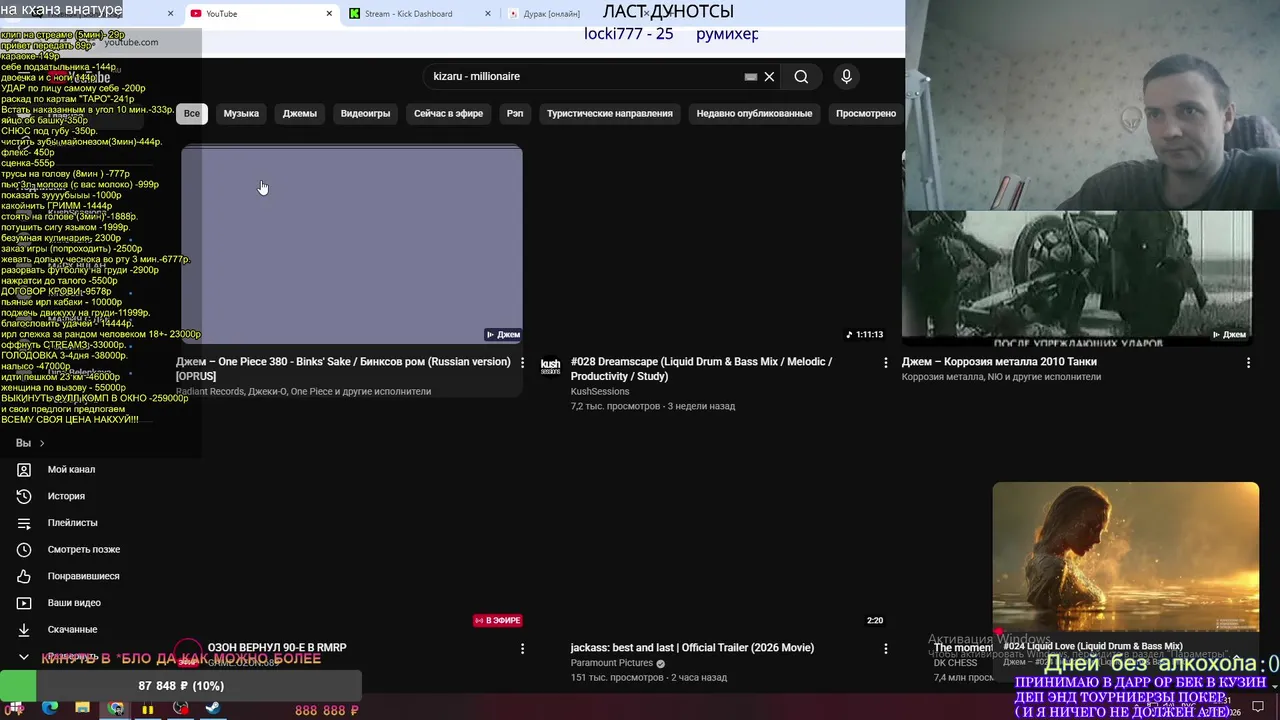Image resolution: width=1280 pixels, height=720 pixels.
Task: Click the yellow app icon in taskbar
Action: (x=148, y=709)
